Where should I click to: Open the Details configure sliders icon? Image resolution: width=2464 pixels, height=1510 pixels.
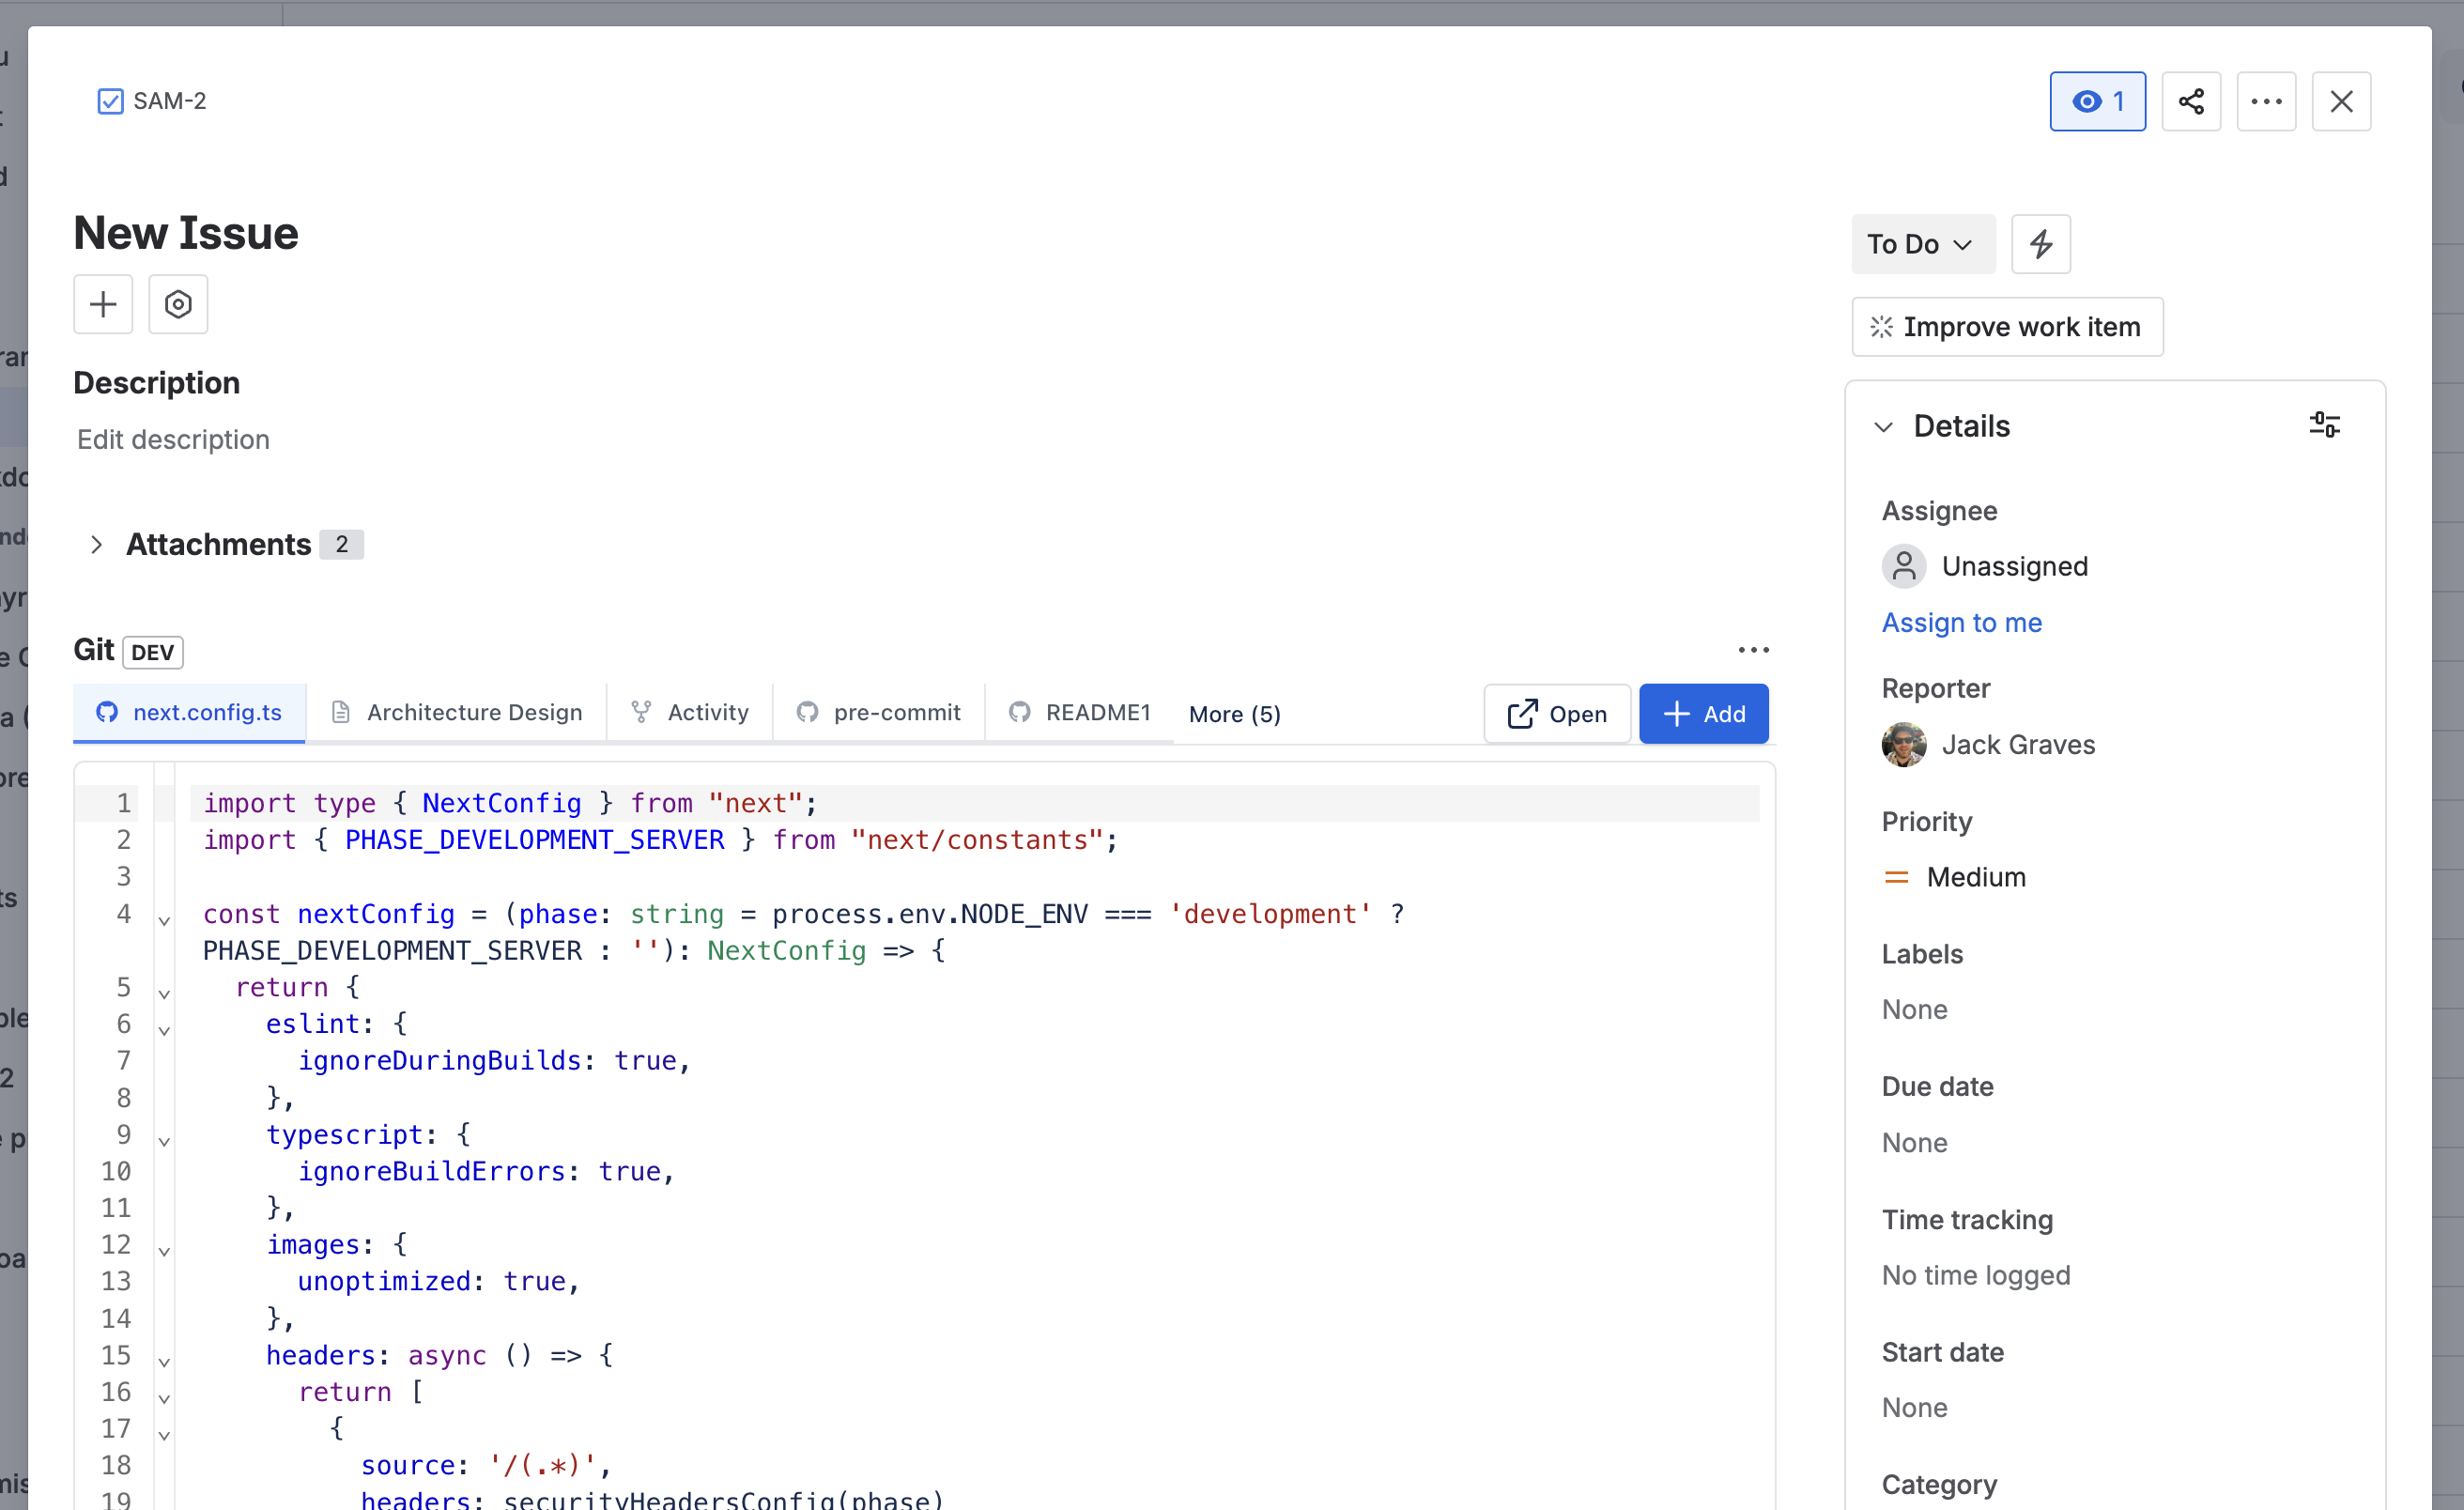coord(2323,425)
